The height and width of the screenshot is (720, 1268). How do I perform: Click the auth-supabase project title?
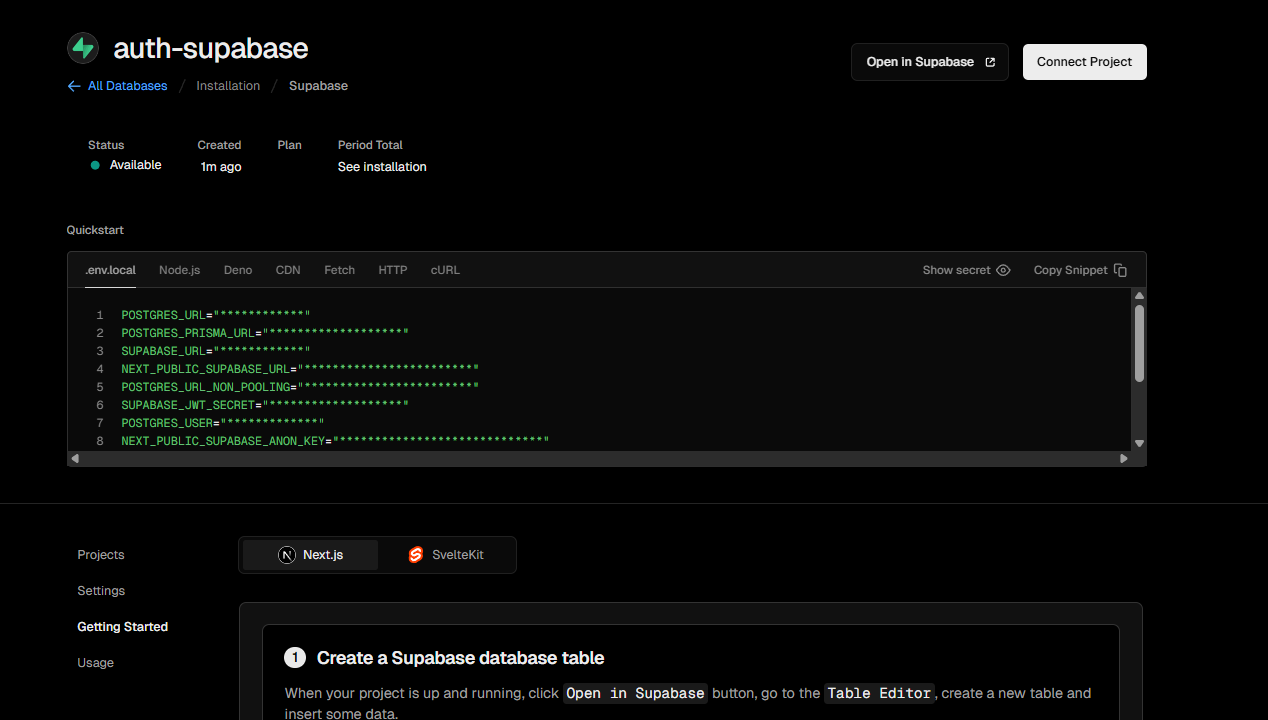pyautogui.click(x=211, y=48)
